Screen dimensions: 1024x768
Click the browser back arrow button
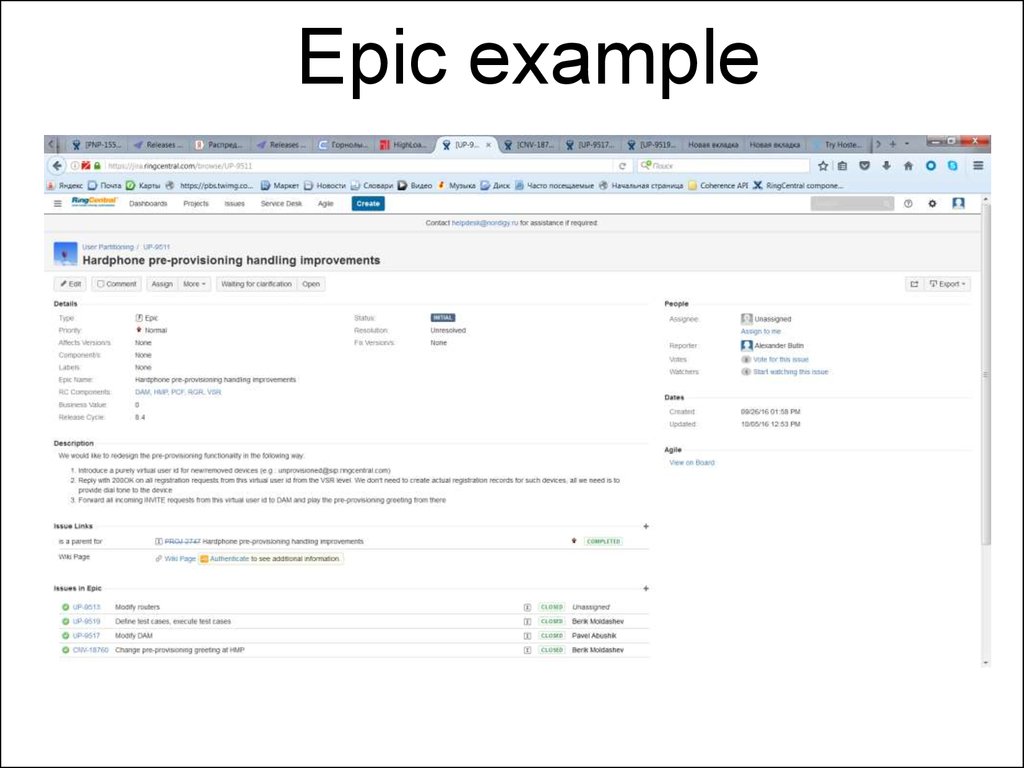click(x=57, y=166)
